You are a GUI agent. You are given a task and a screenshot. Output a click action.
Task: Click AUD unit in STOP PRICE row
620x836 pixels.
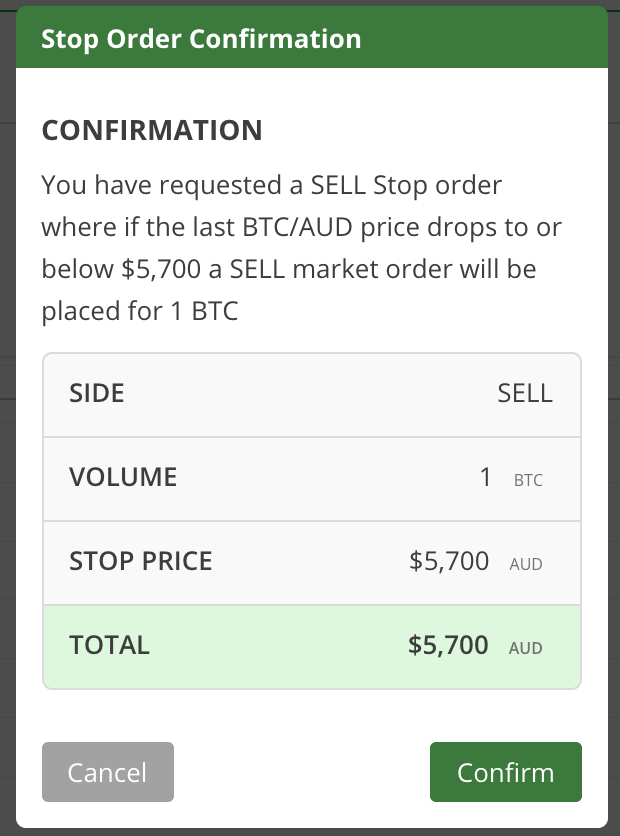526,564
